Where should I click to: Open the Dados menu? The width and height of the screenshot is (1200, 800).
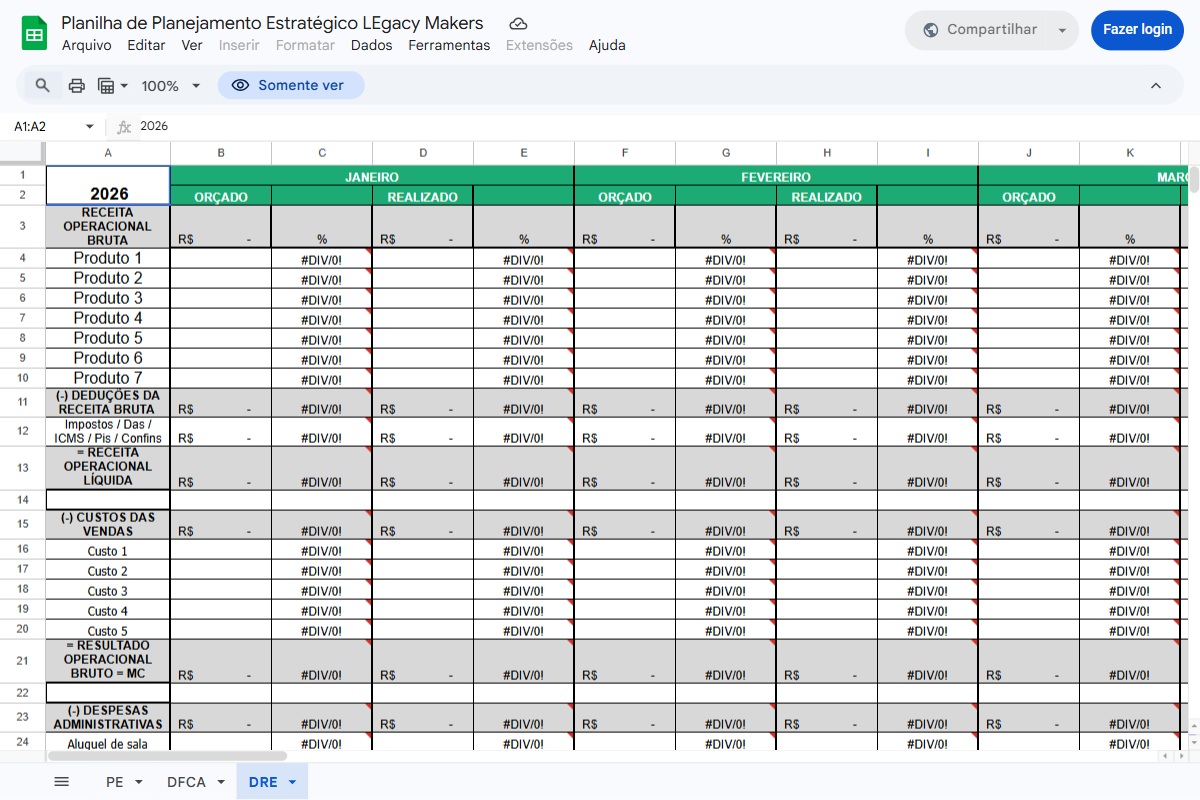click(x=371, y=45)
